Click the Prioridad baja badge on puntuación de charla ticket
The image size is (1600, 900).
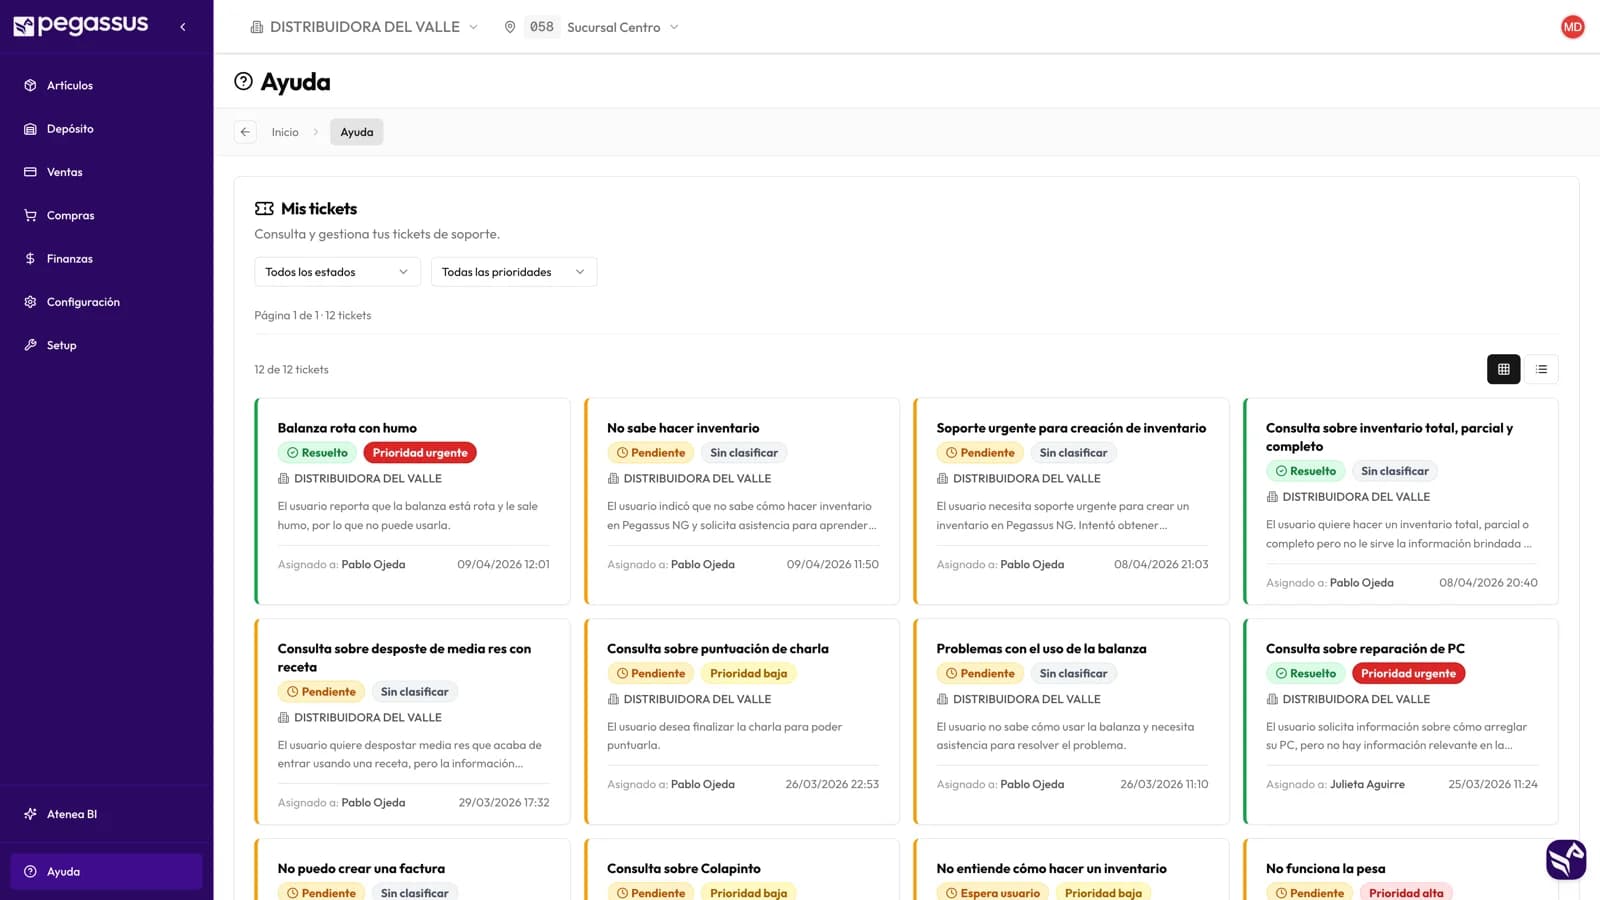[749, 674]
